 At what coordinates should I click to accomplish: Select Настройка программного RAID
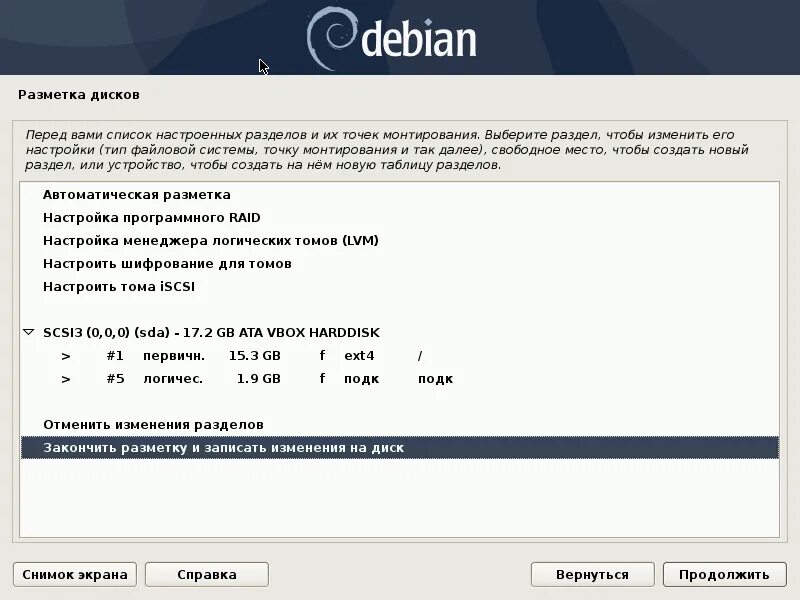click(x=400, y=218)
